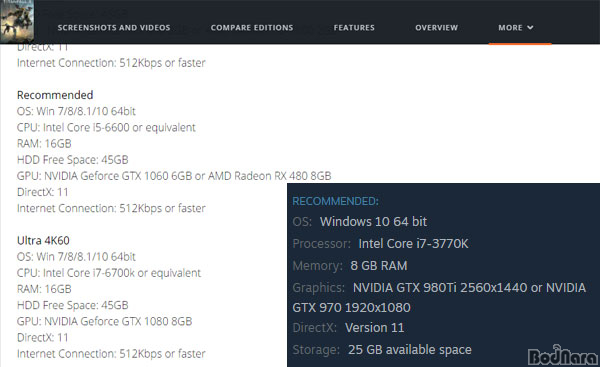600x367 pixels.
Task: Select 'DirectX: 11' under Ultra 4K60
Action: click(42, 338)
